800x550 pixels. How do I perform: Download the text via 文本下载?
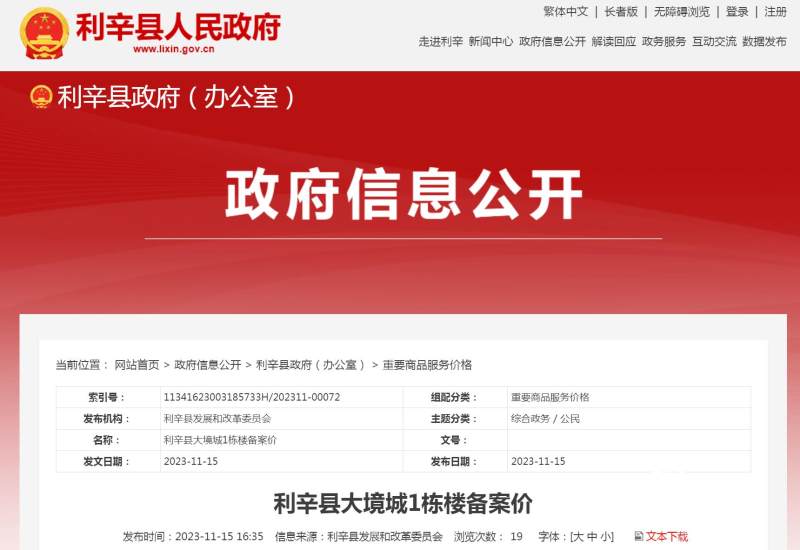(667, 537)
